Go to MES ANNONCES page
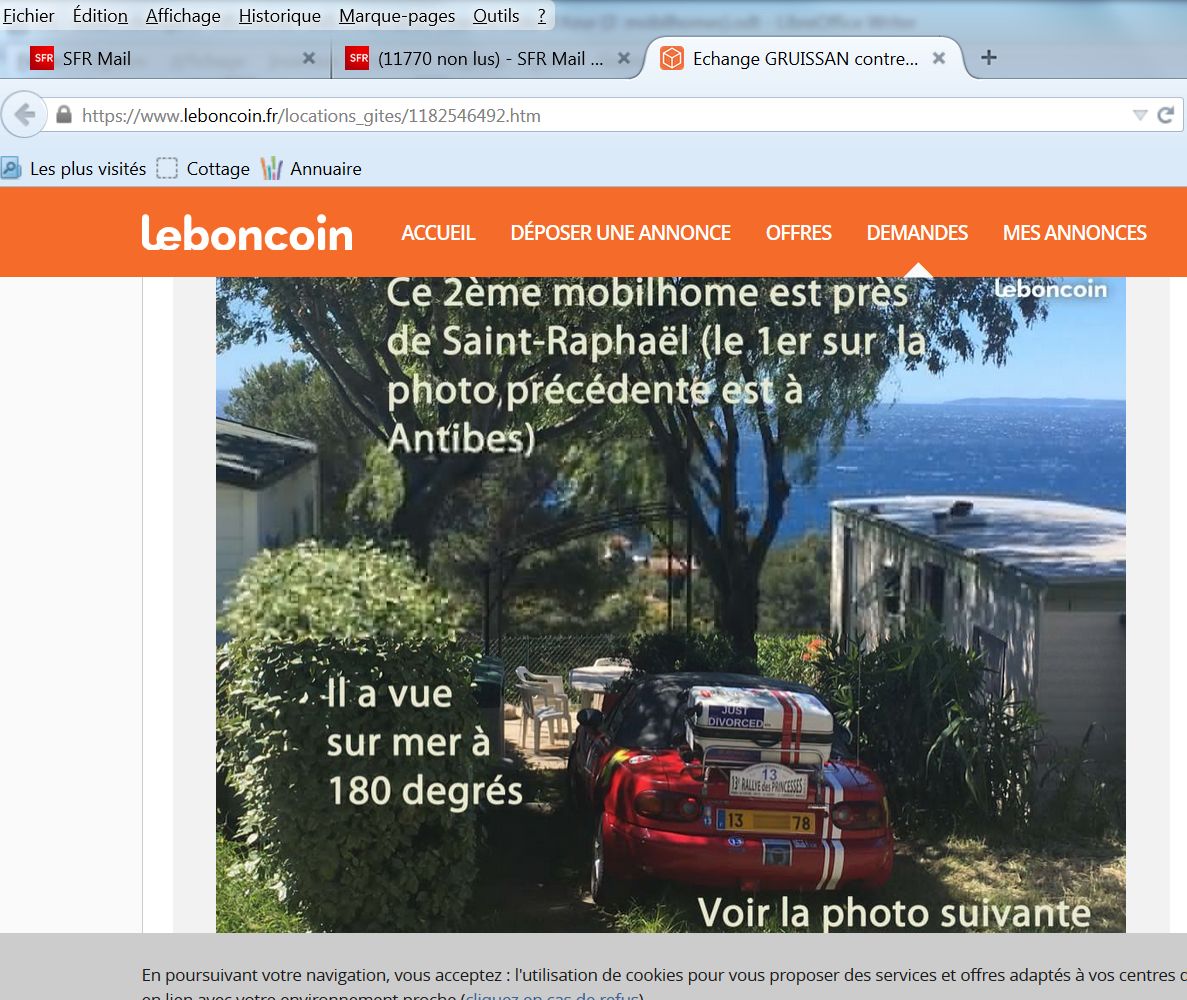 pyautogui.click(x=1074, y=232)
